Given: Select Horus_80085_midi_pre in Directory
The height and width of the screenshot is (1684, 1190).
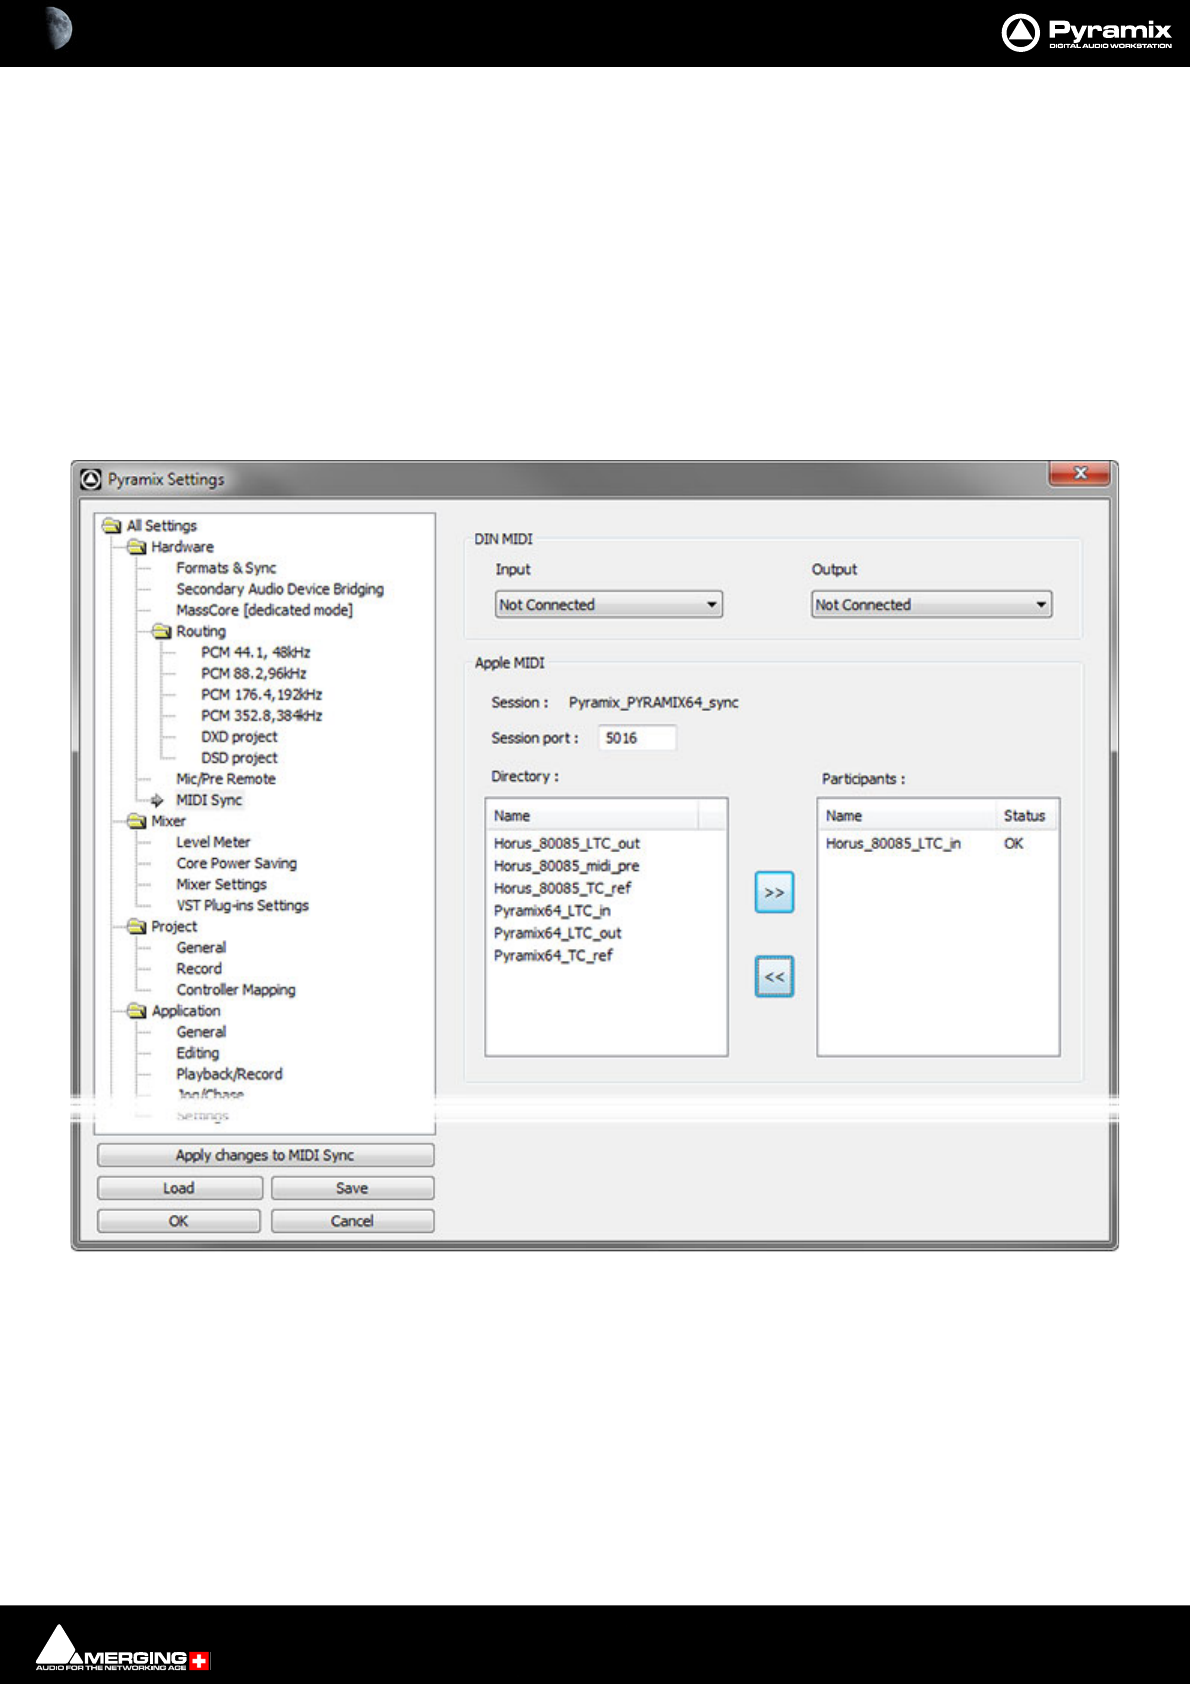Looking at the screenshot, I should (566, 866).
